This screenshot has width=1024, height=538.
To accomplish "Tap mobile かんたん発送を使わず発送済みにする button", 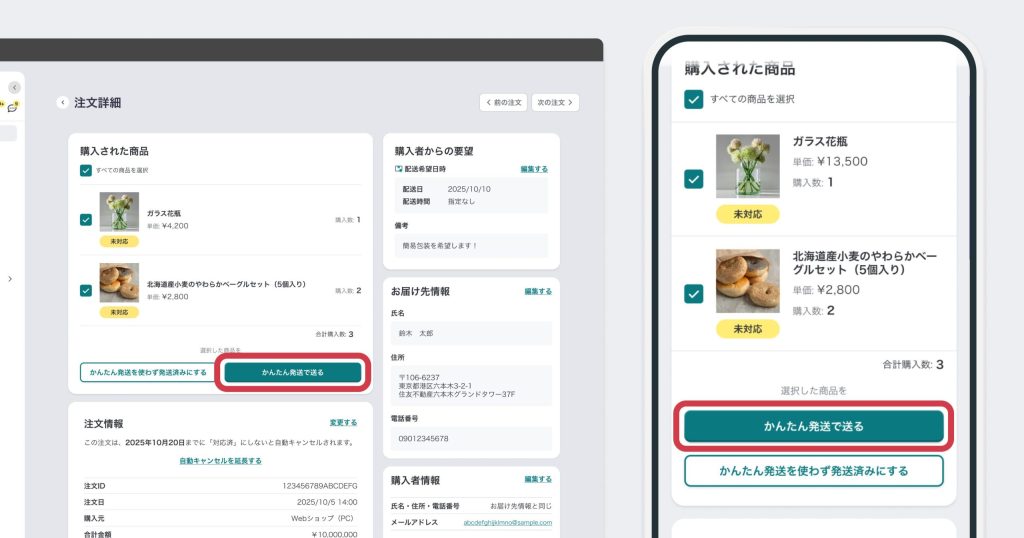I will 813,470.
